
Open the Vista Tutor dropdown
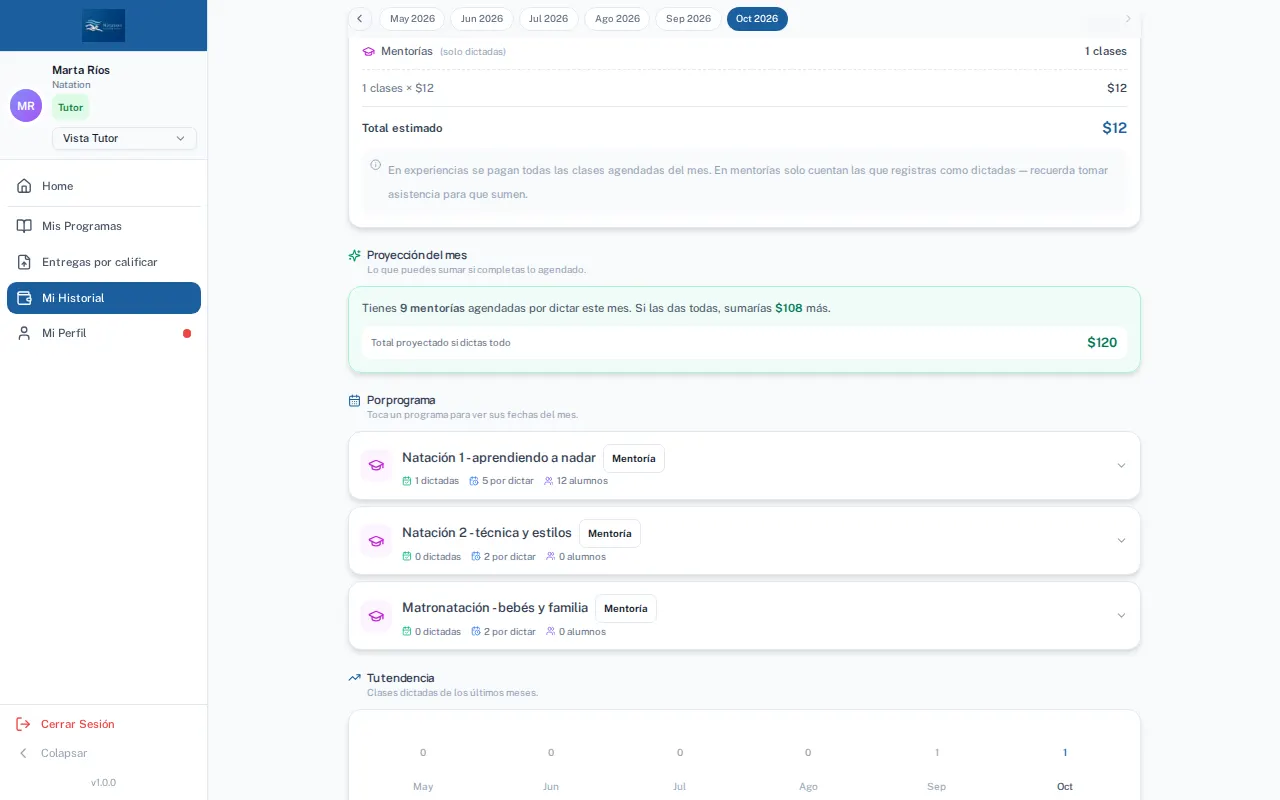(x=124, y=138)
